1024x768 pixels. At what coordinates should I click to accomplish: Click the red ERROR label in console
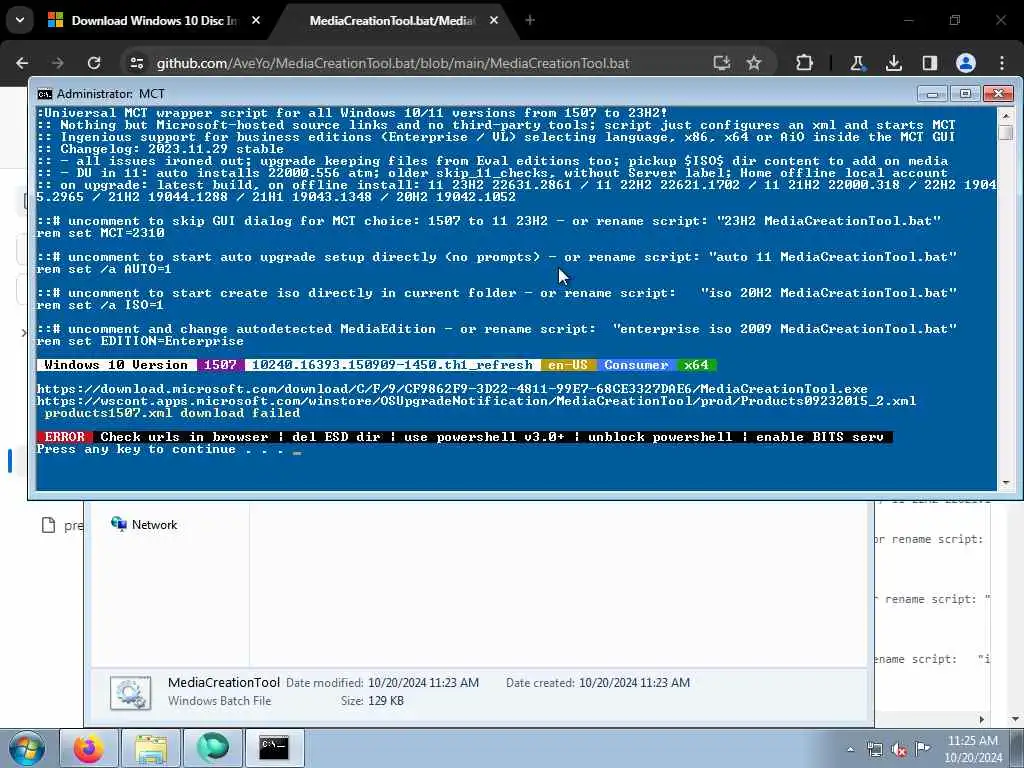point(64,437)
